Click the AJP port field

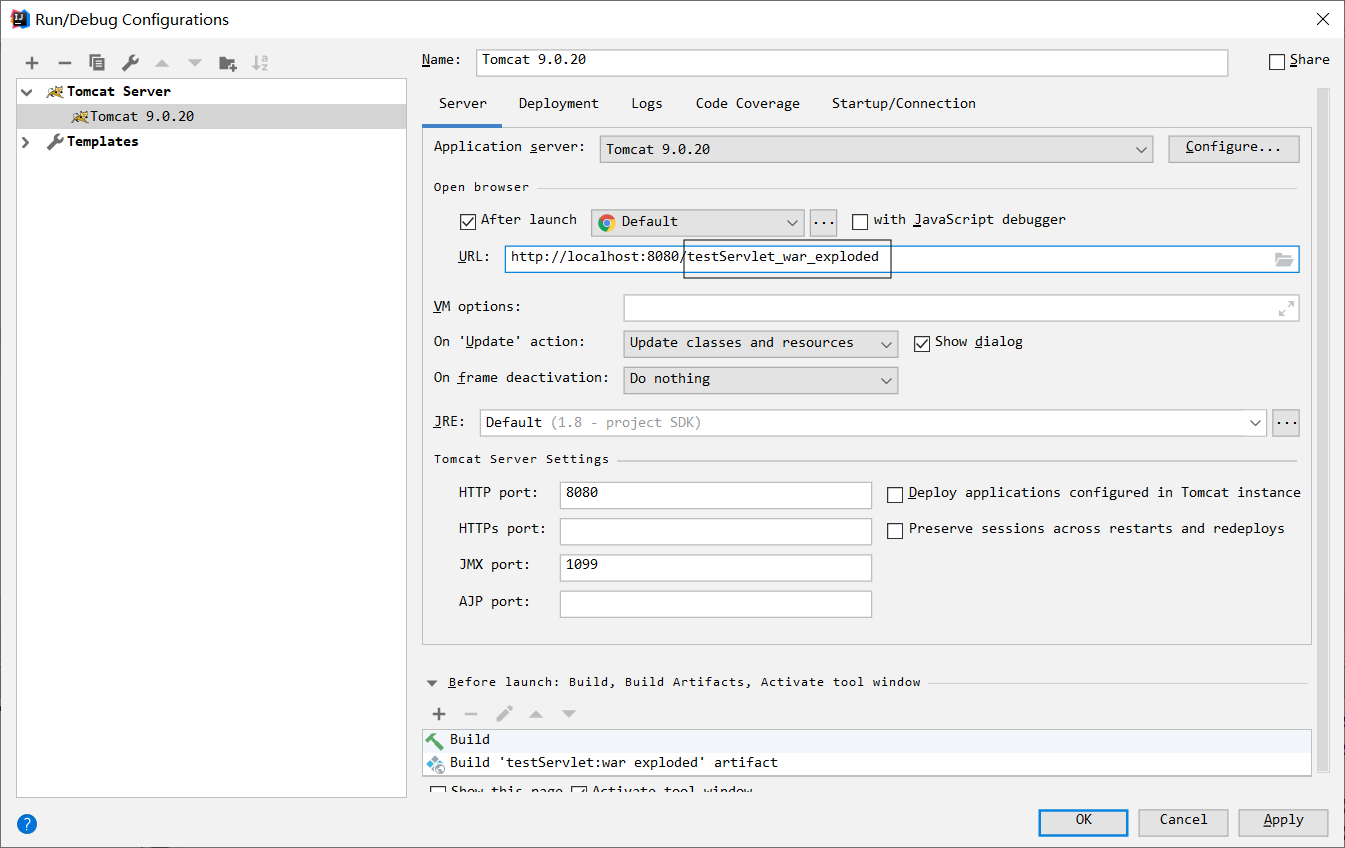click(x=715, y=604)
